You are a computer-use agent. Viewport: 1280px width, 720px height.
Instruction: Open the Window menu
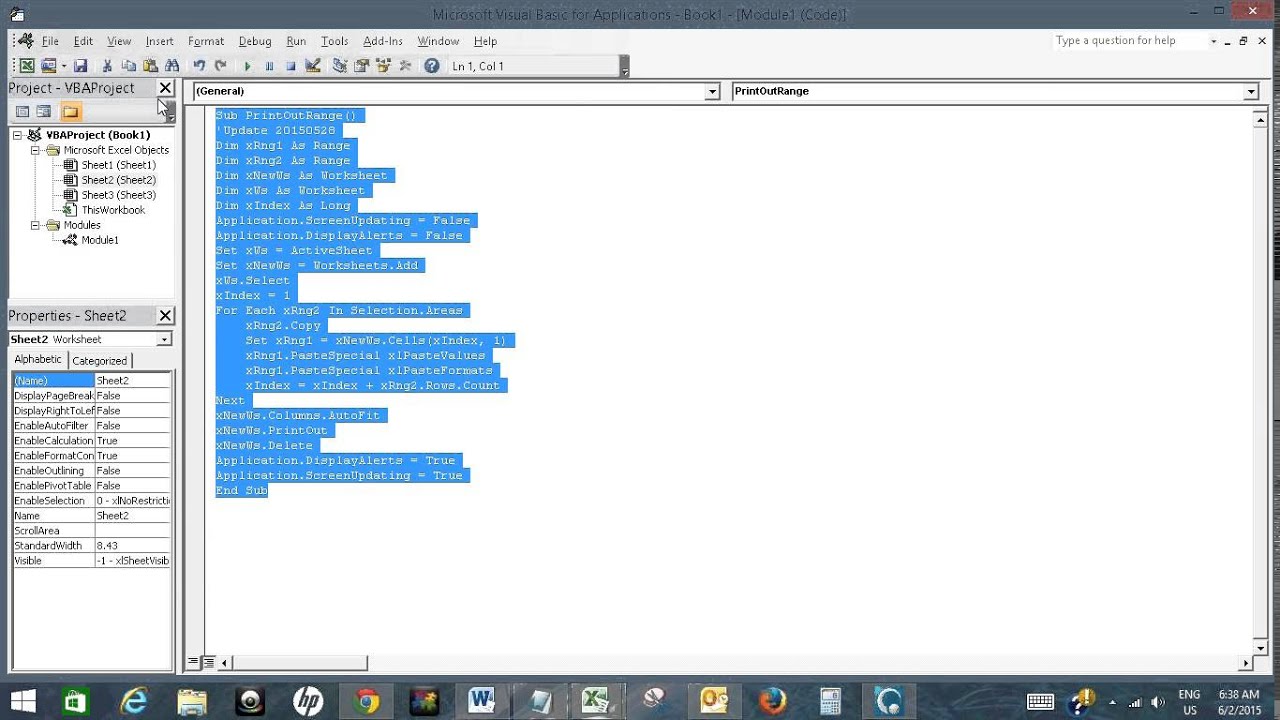point(438,41)
